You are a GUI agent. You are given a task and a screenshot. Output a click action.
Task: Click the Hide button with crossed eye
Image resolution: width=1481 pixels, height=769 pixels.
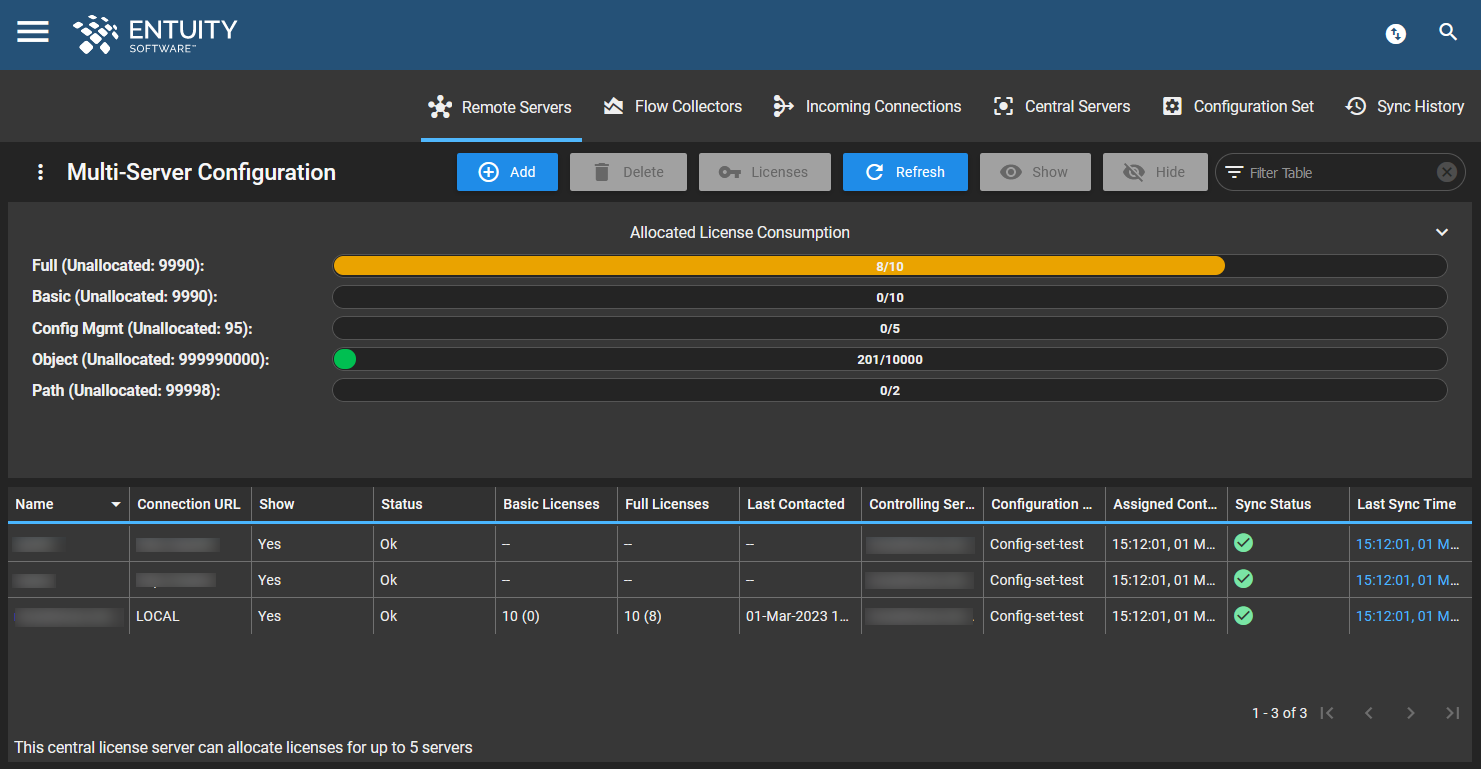1155,172
